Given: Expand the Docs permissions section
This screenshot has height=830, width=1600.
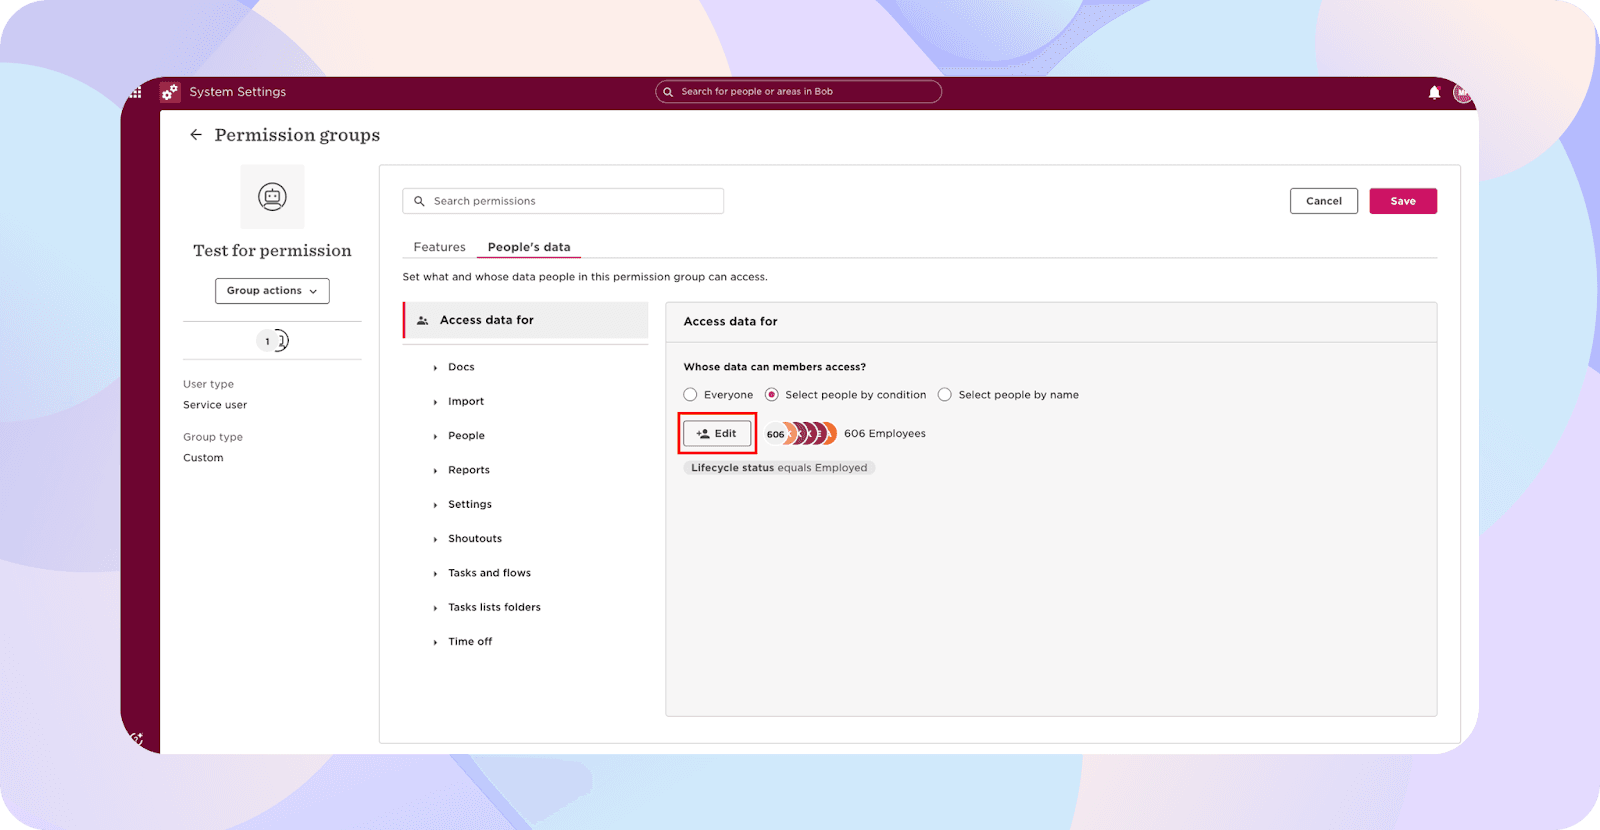Looking at the screenshot, I should tap(461, 367).
